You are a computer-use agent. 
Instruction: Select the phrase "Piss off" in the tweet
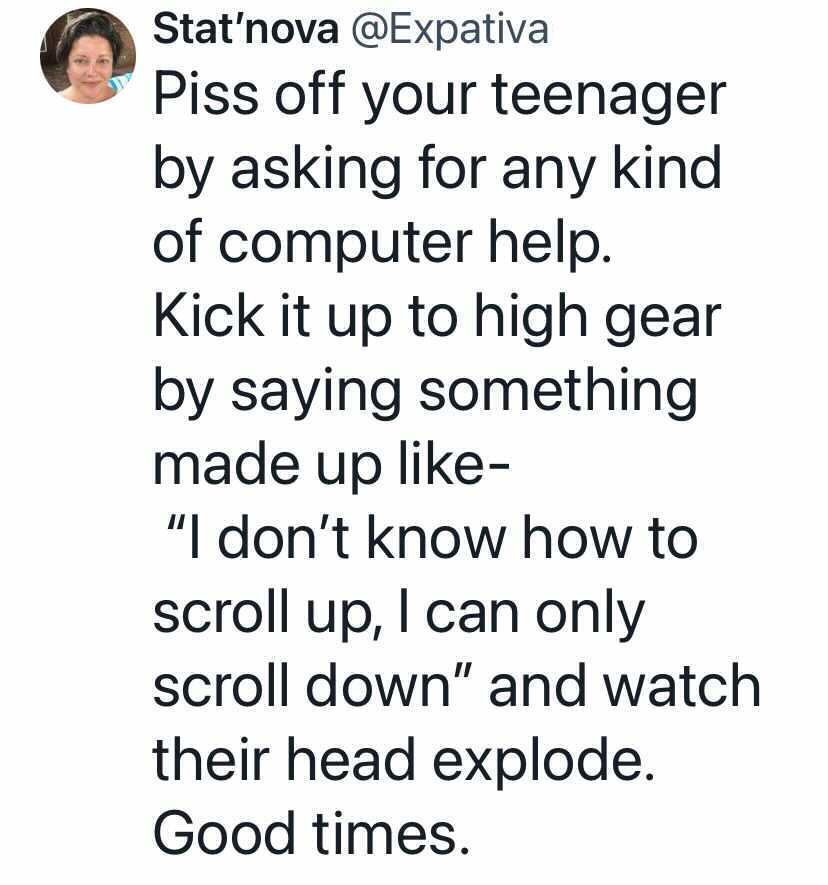coord(249,93)
